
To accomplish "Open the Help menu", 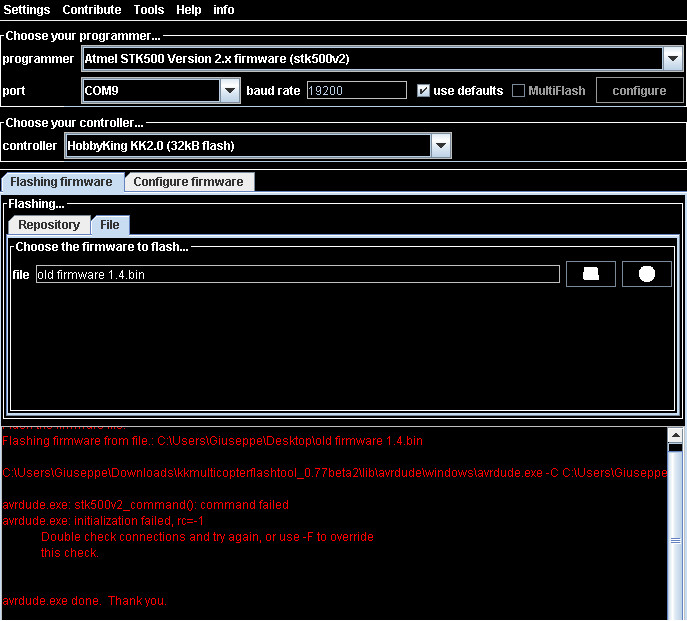I will 188,10.
